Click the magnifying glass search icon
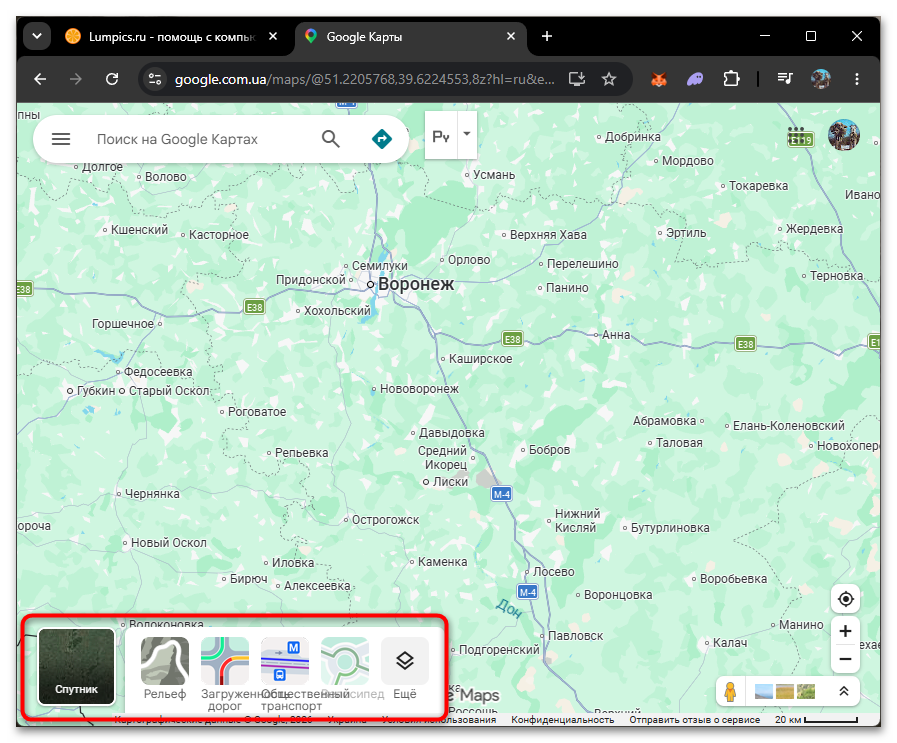The height and width of the screenshot is (743, 897). click(331, 139)
